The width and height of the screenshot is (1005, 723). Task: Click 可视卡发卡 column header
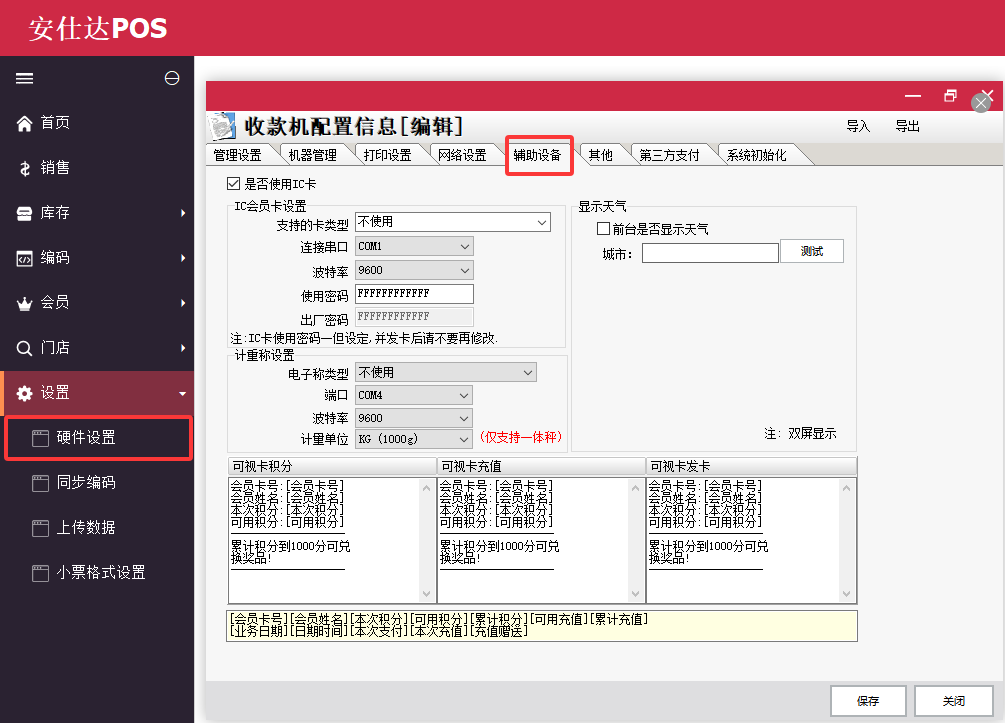[x=751, y=466]
